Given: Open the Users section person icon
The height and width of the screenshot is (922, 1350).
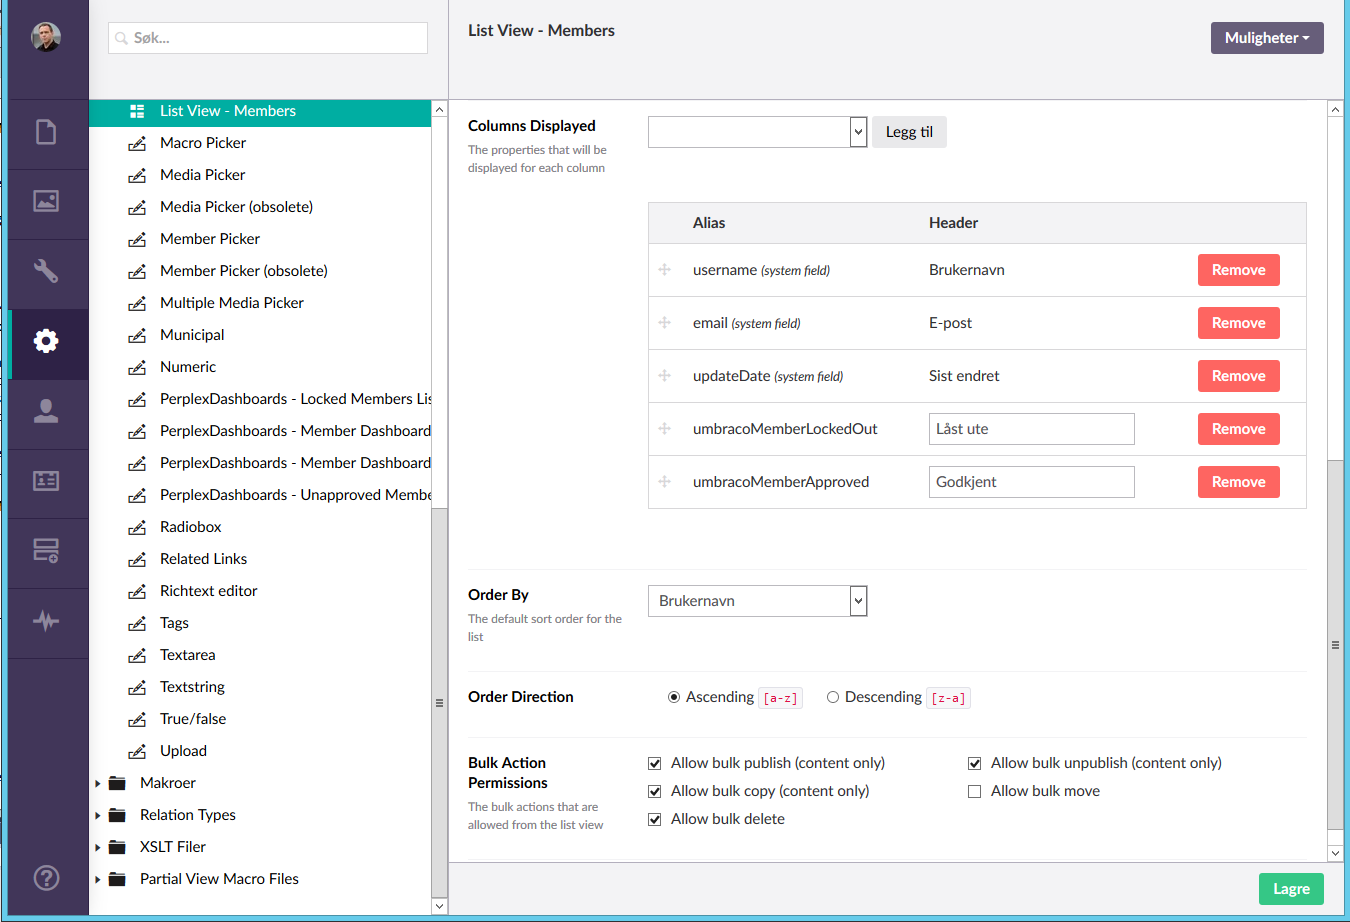Looking at the screenshot, I should coord(46,411).
